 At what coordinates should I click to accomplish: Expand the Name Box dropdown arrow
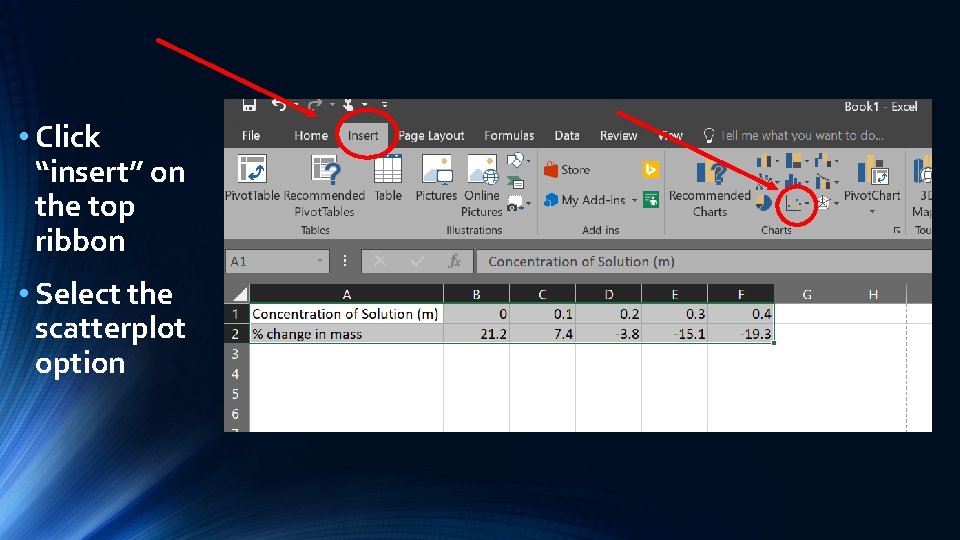320,261
